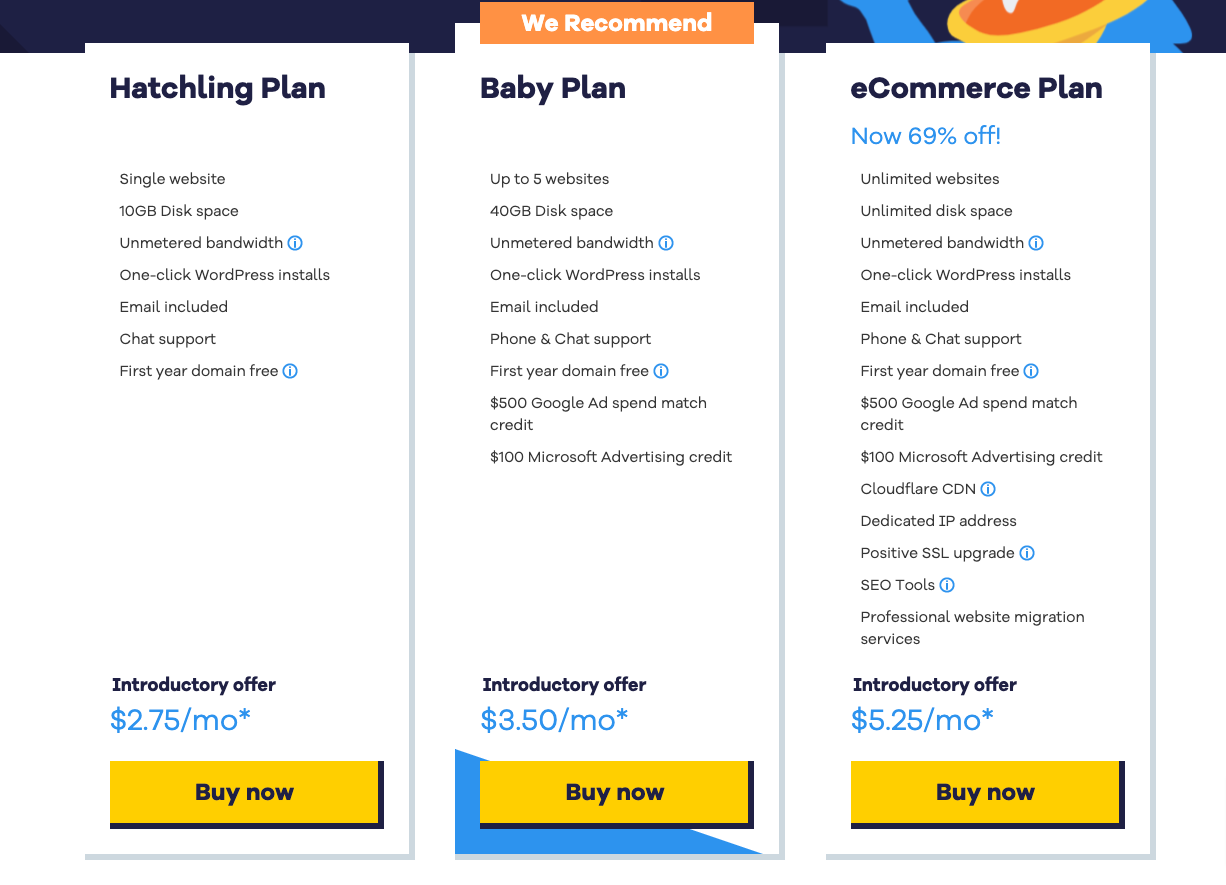Screen dimensions: 1226x885
Task: Click the info icon next to SEO Tools
Action: coord(946,584)
